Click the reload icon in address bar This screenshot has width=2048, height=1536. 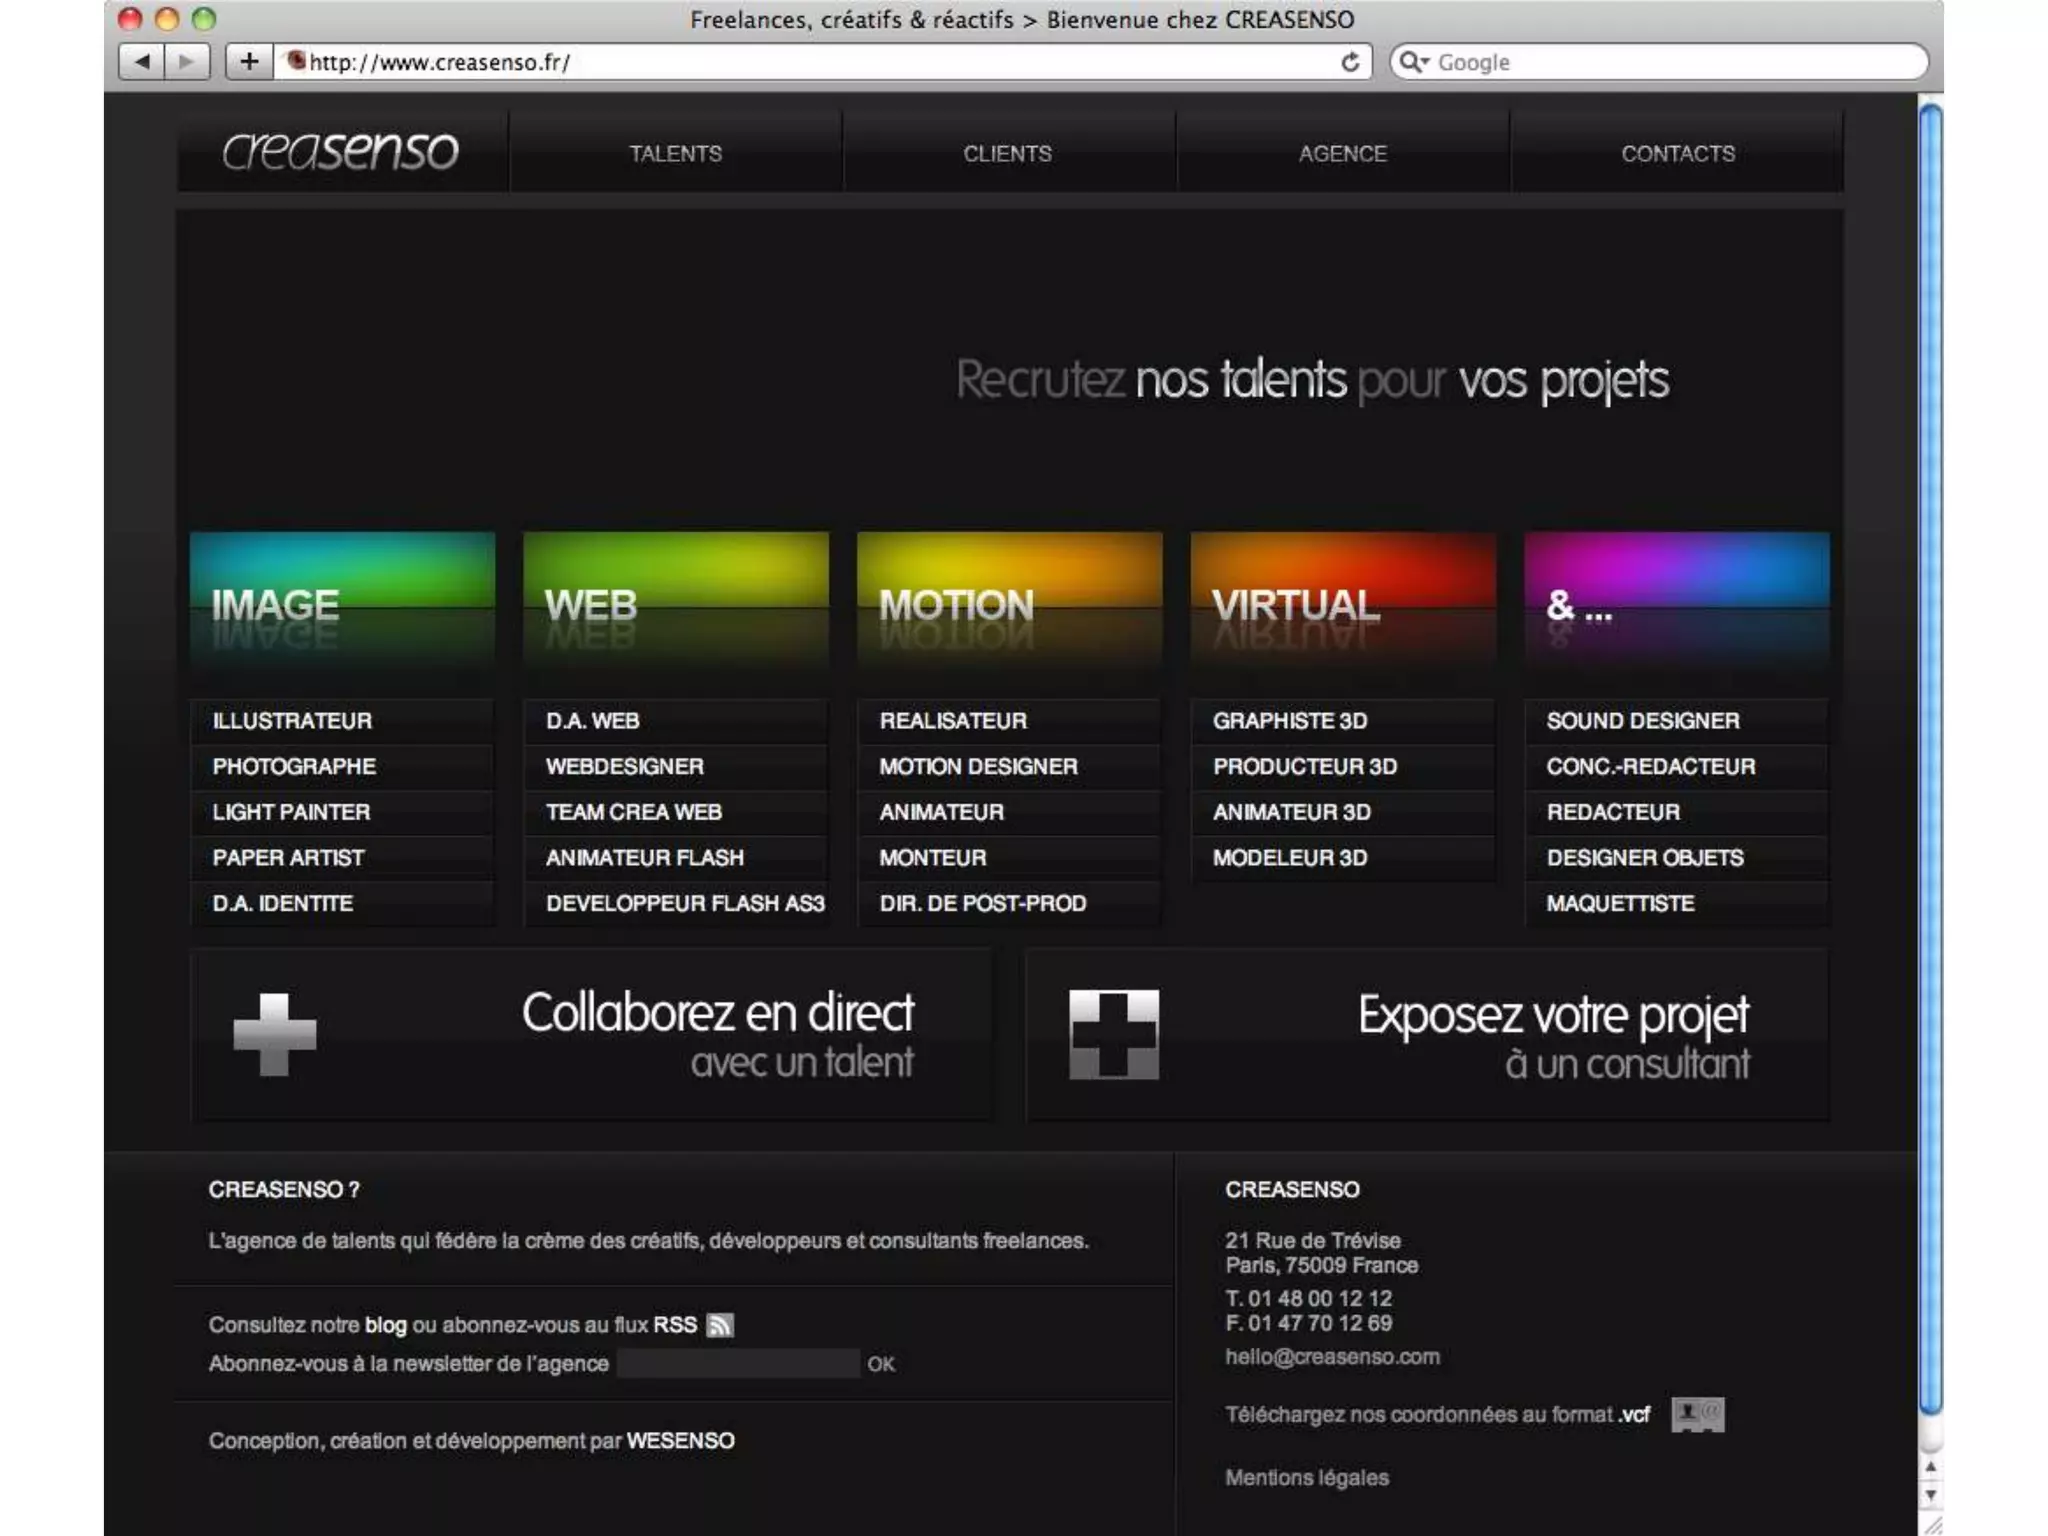point(1350,62)
